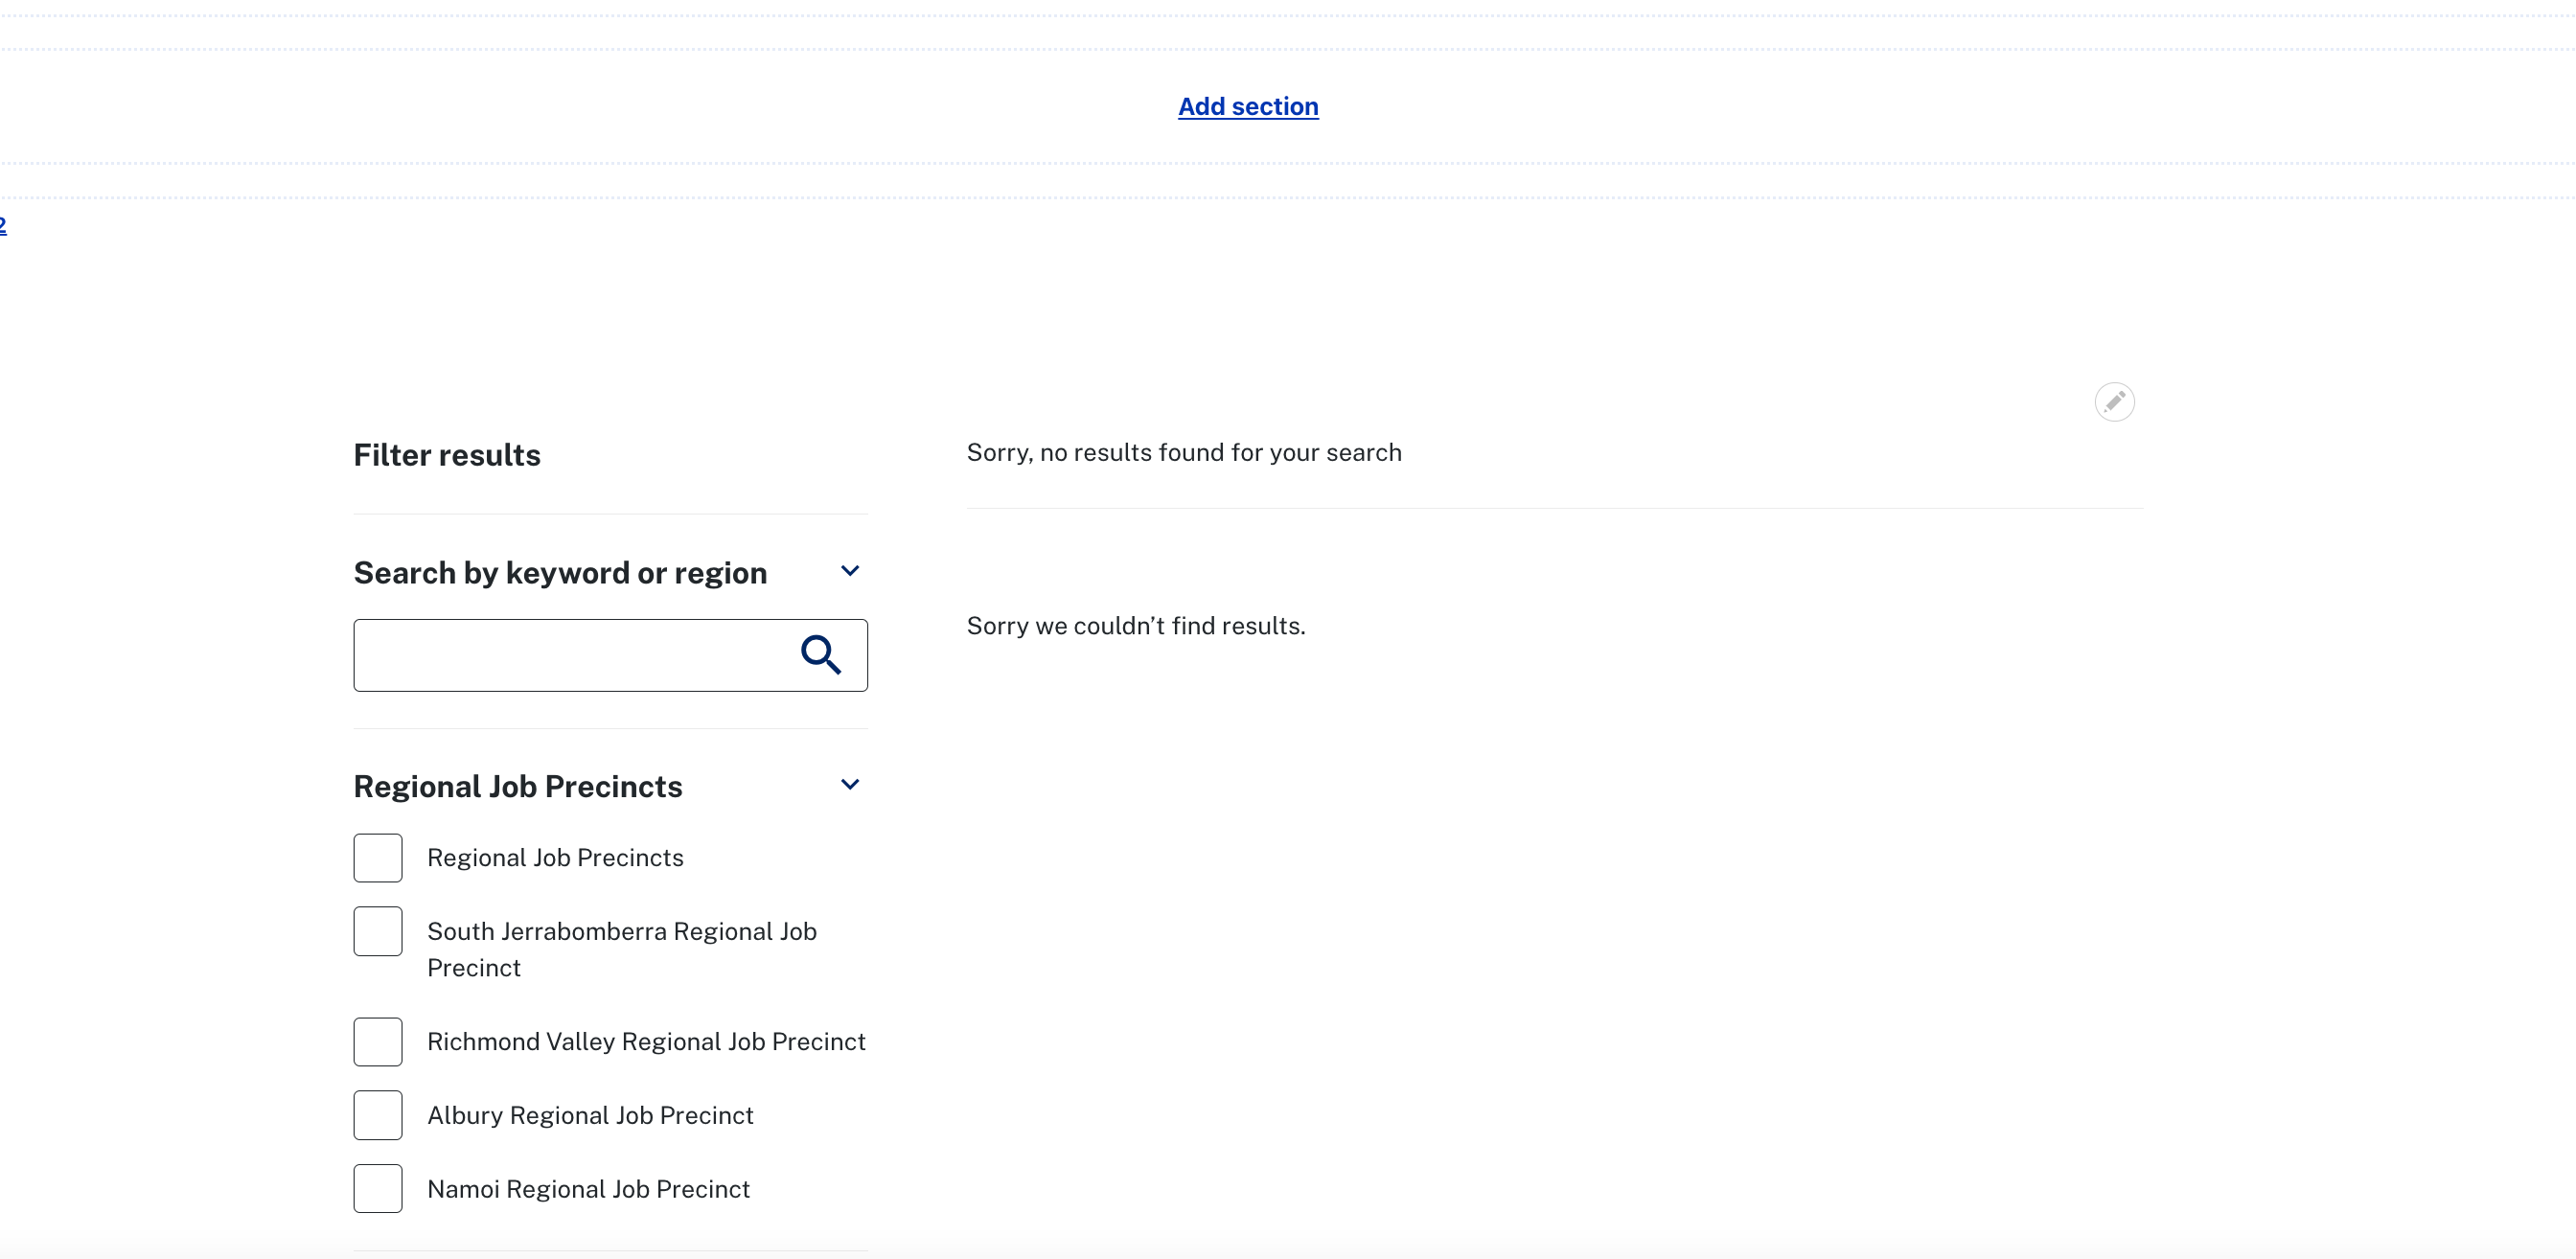Click the Albury Regional Job Precinct label

coord(590,1115)
